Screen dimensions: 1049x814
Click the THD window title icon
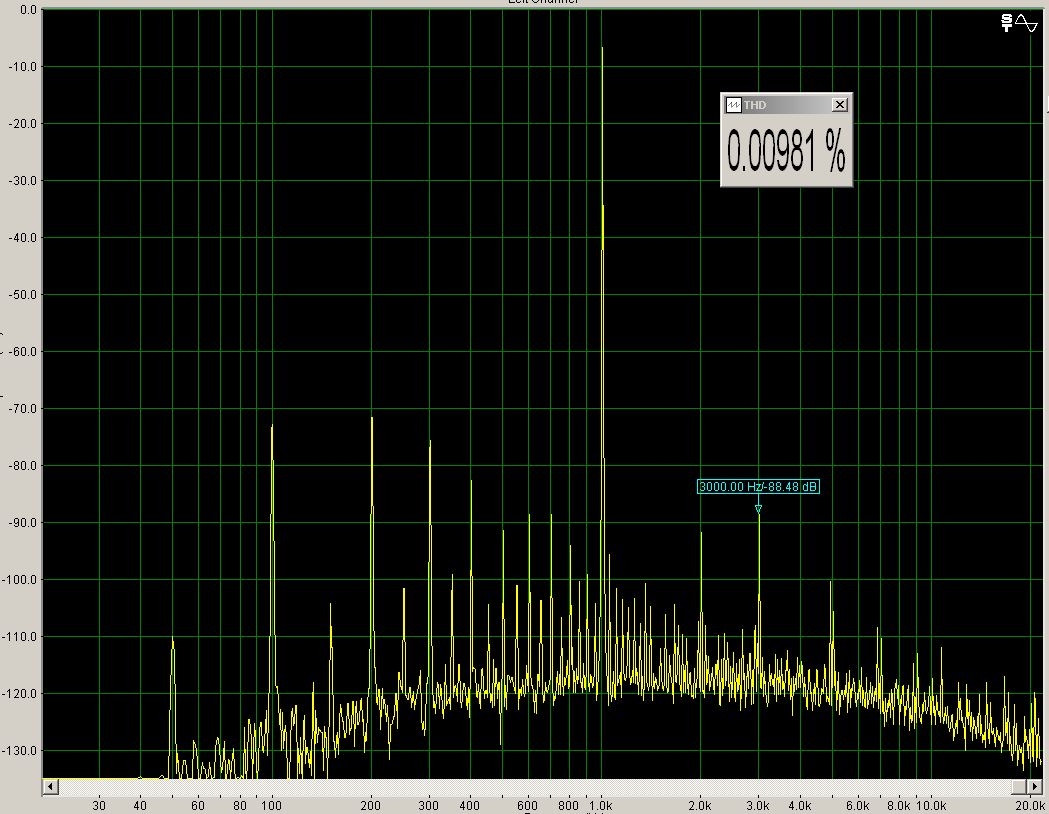[734, 105]
